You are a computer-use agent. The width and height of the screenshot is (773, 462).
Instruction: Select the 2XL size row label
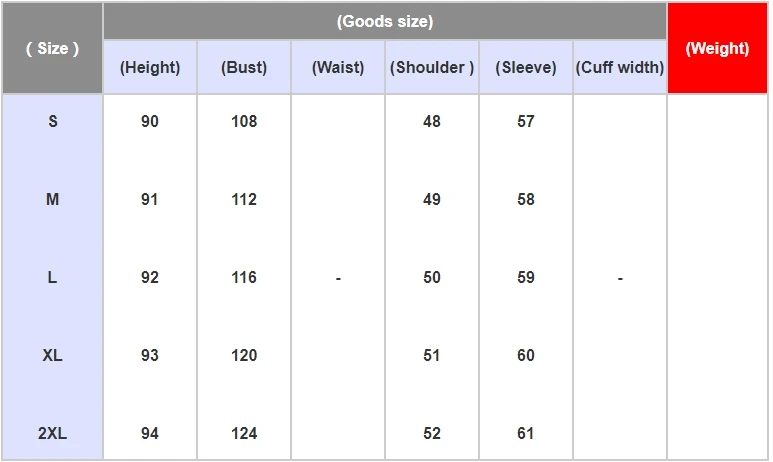click(52, 433)
